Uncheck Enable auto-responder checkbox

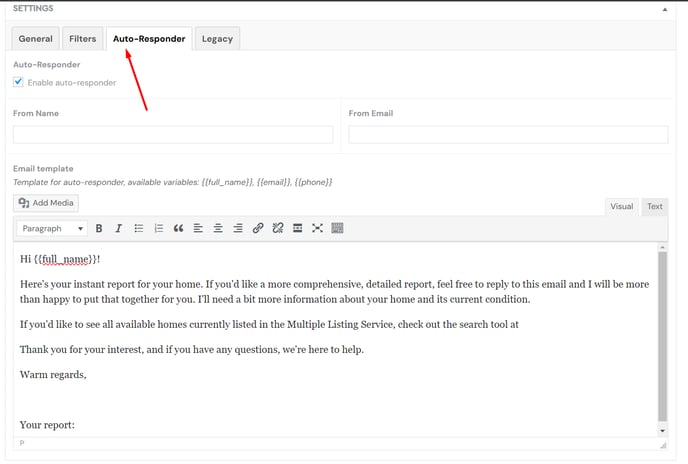click(18, 82)
